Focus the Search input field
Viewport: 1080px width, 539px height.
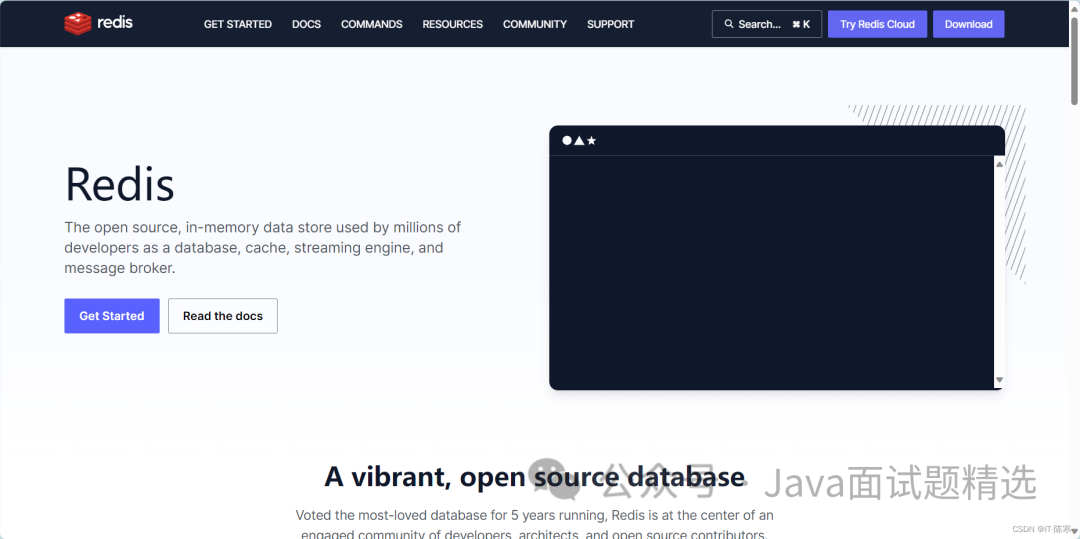point(767,24)
